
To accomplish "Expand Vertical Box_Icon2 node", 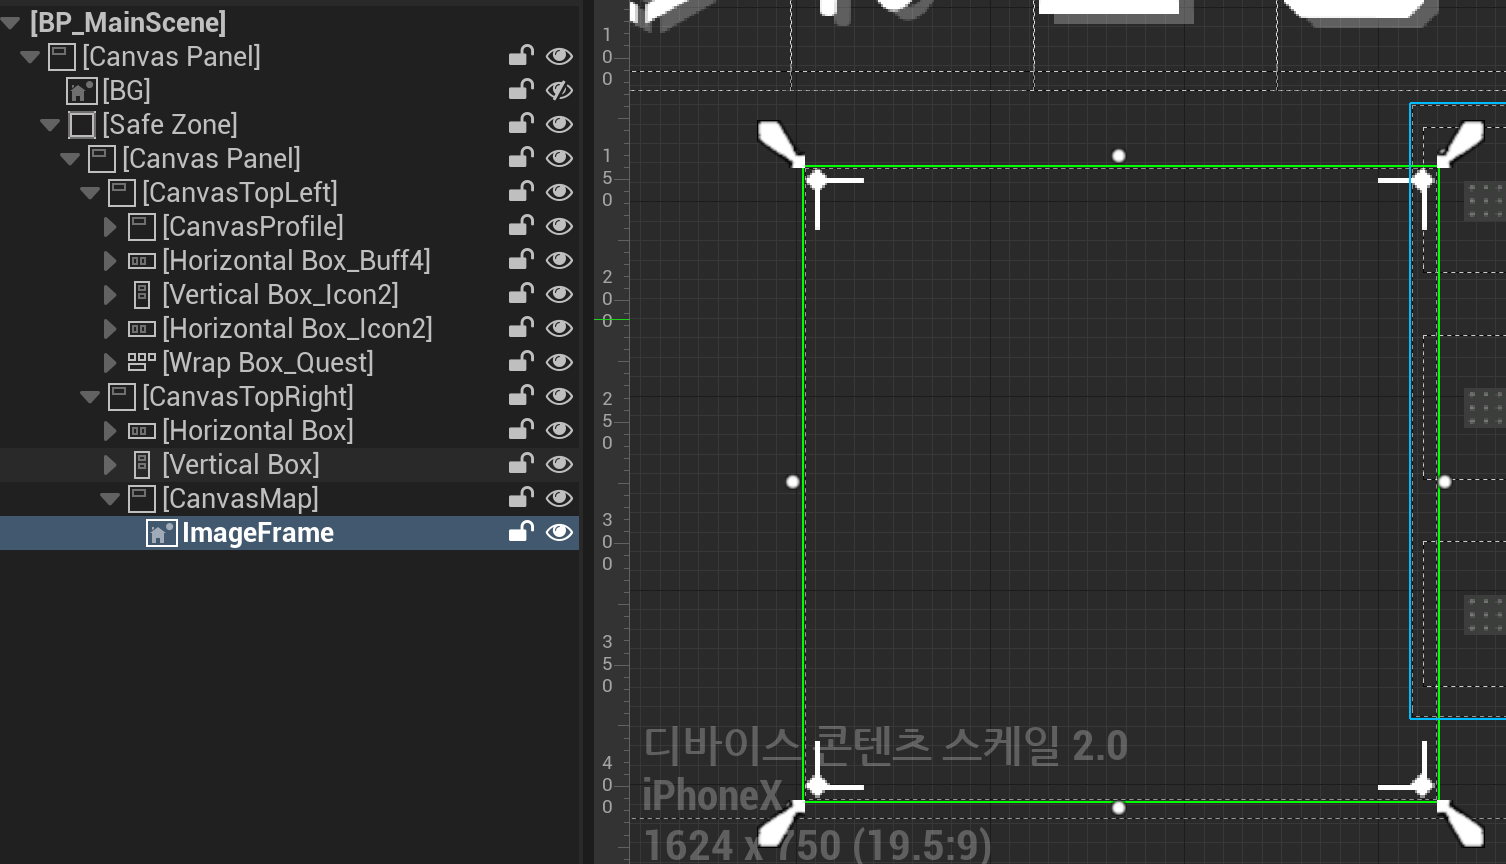I will [110, 295].
